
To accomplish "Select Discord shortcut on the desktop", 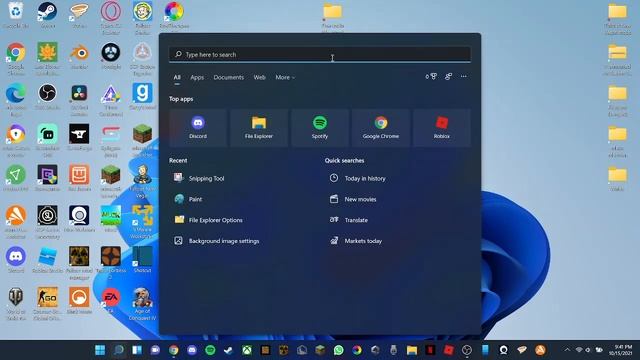I will click(x=16, y=260).
